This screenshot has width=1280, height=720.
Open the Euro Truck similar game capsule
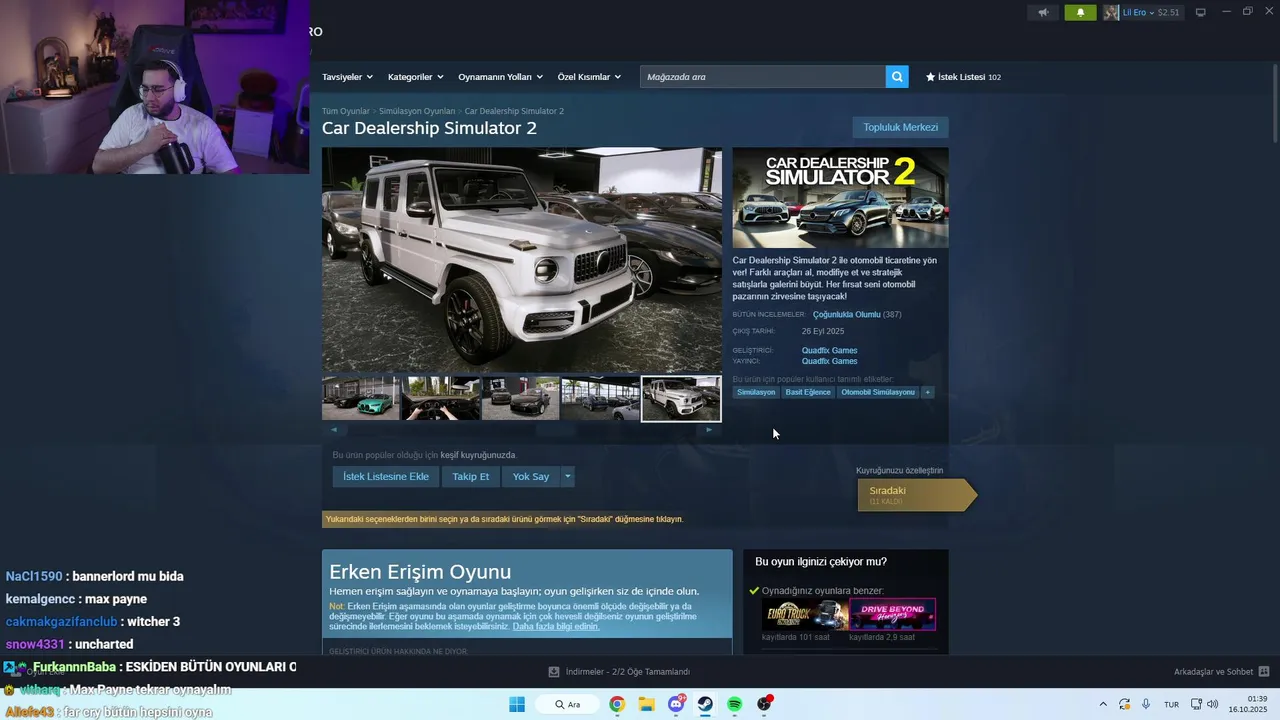[805, 614]
